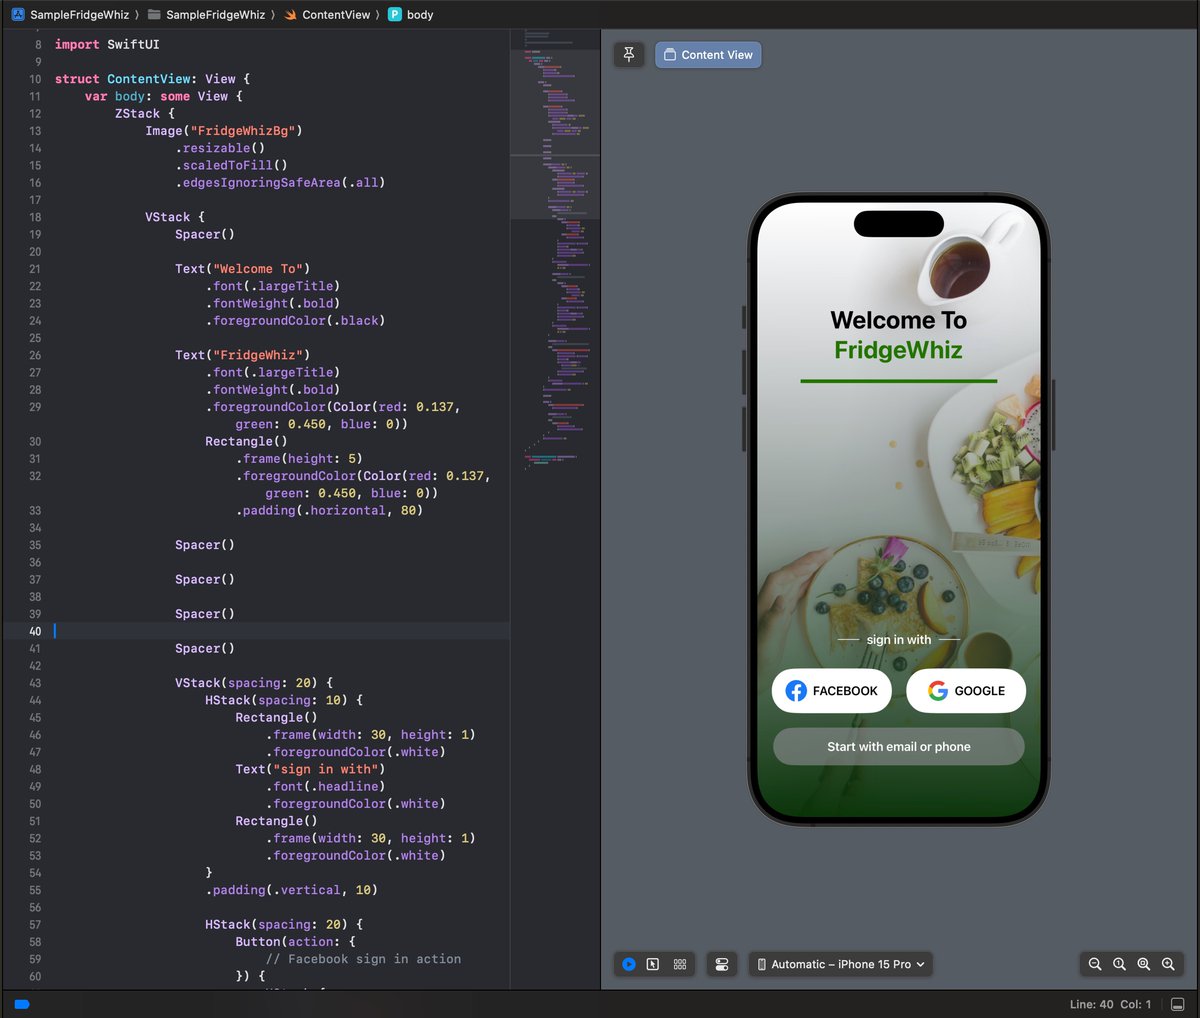Click ".edgesIgnoringSafeArea(.all)" line
Viewport: 1200px width, 1018px height.
click(280, 183)
